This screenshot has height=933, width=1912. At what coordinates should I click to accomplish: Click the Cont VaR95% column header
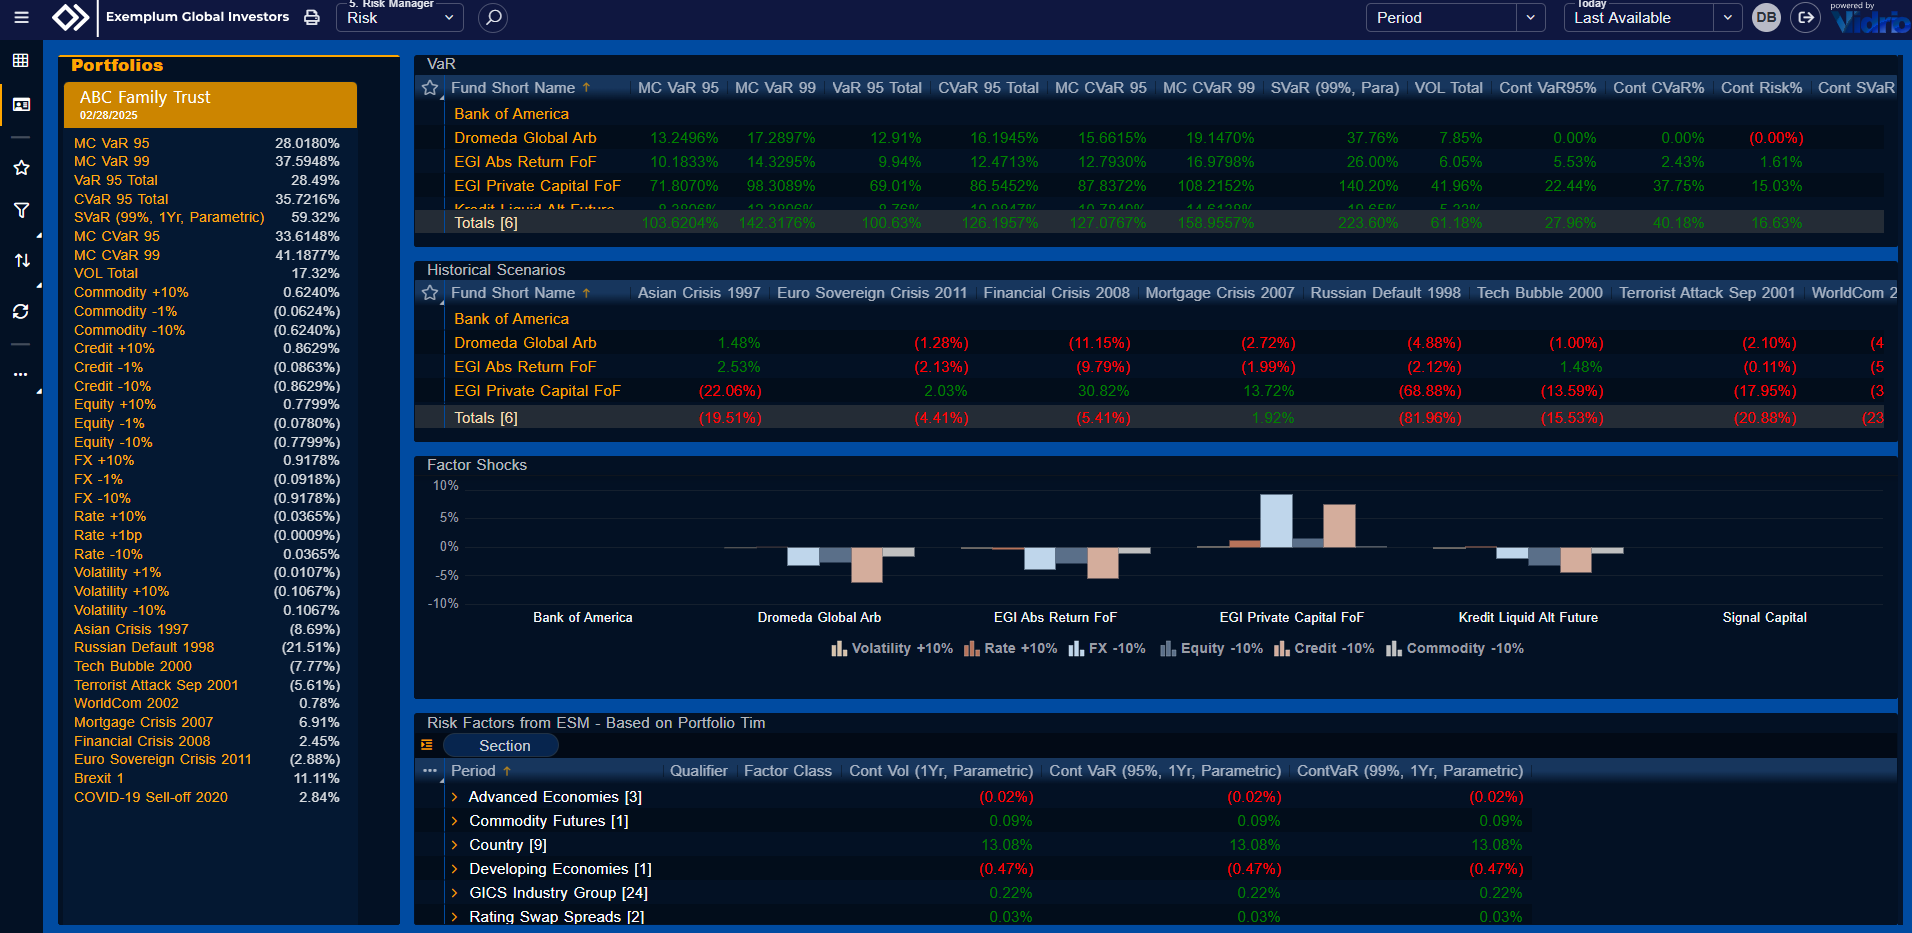(x=1547, y=88)
